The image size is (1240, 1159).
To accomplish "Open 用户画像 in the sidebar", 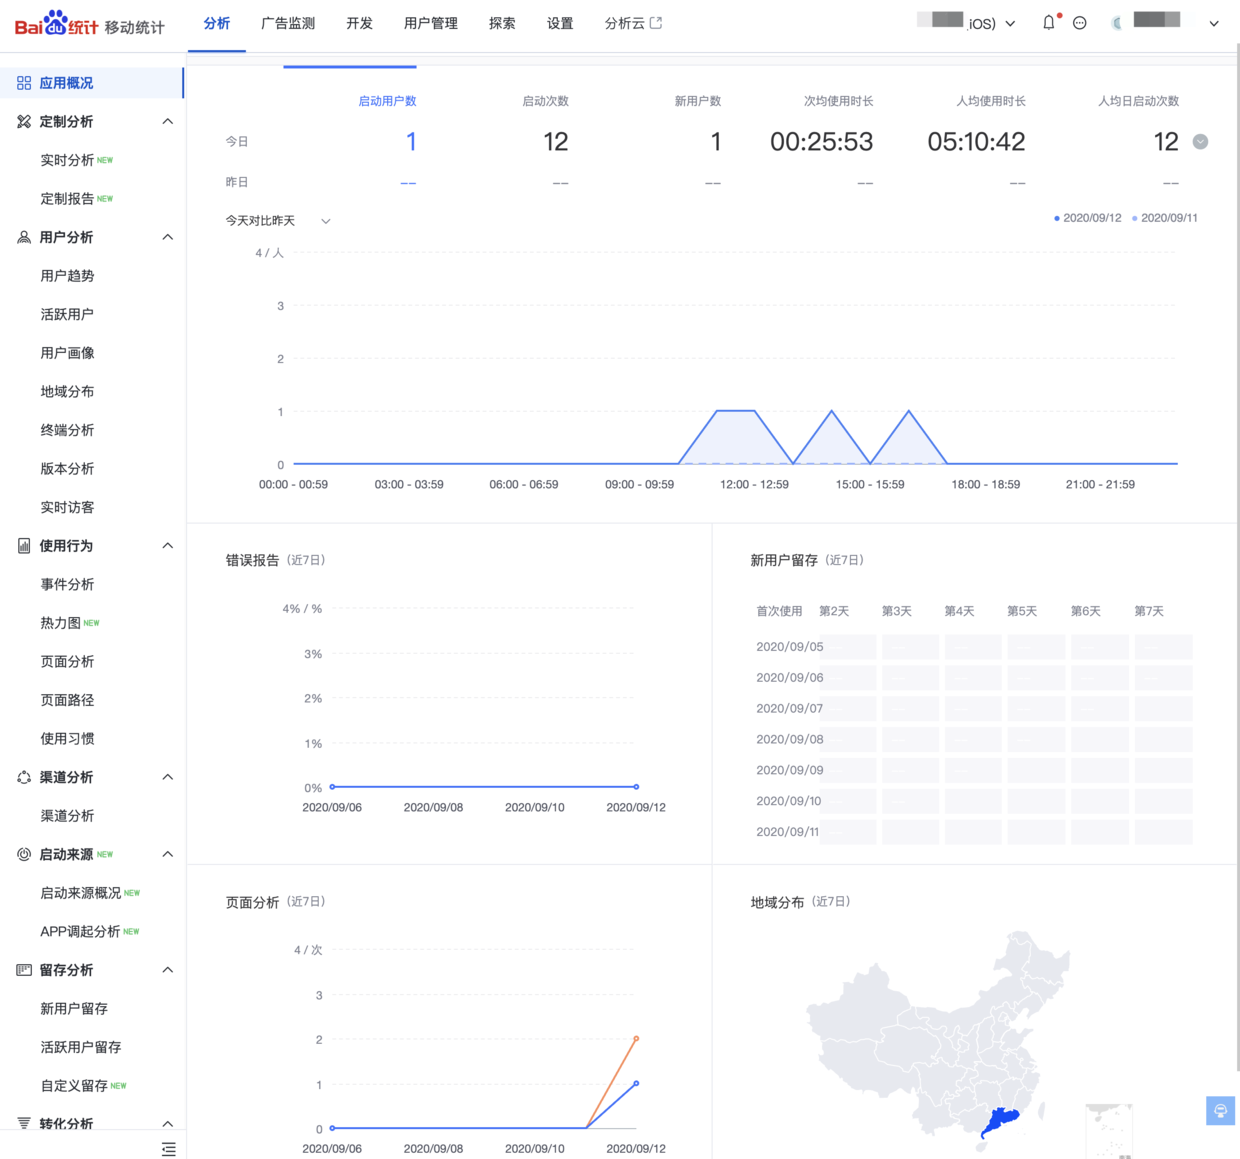I will pos(67,353).
